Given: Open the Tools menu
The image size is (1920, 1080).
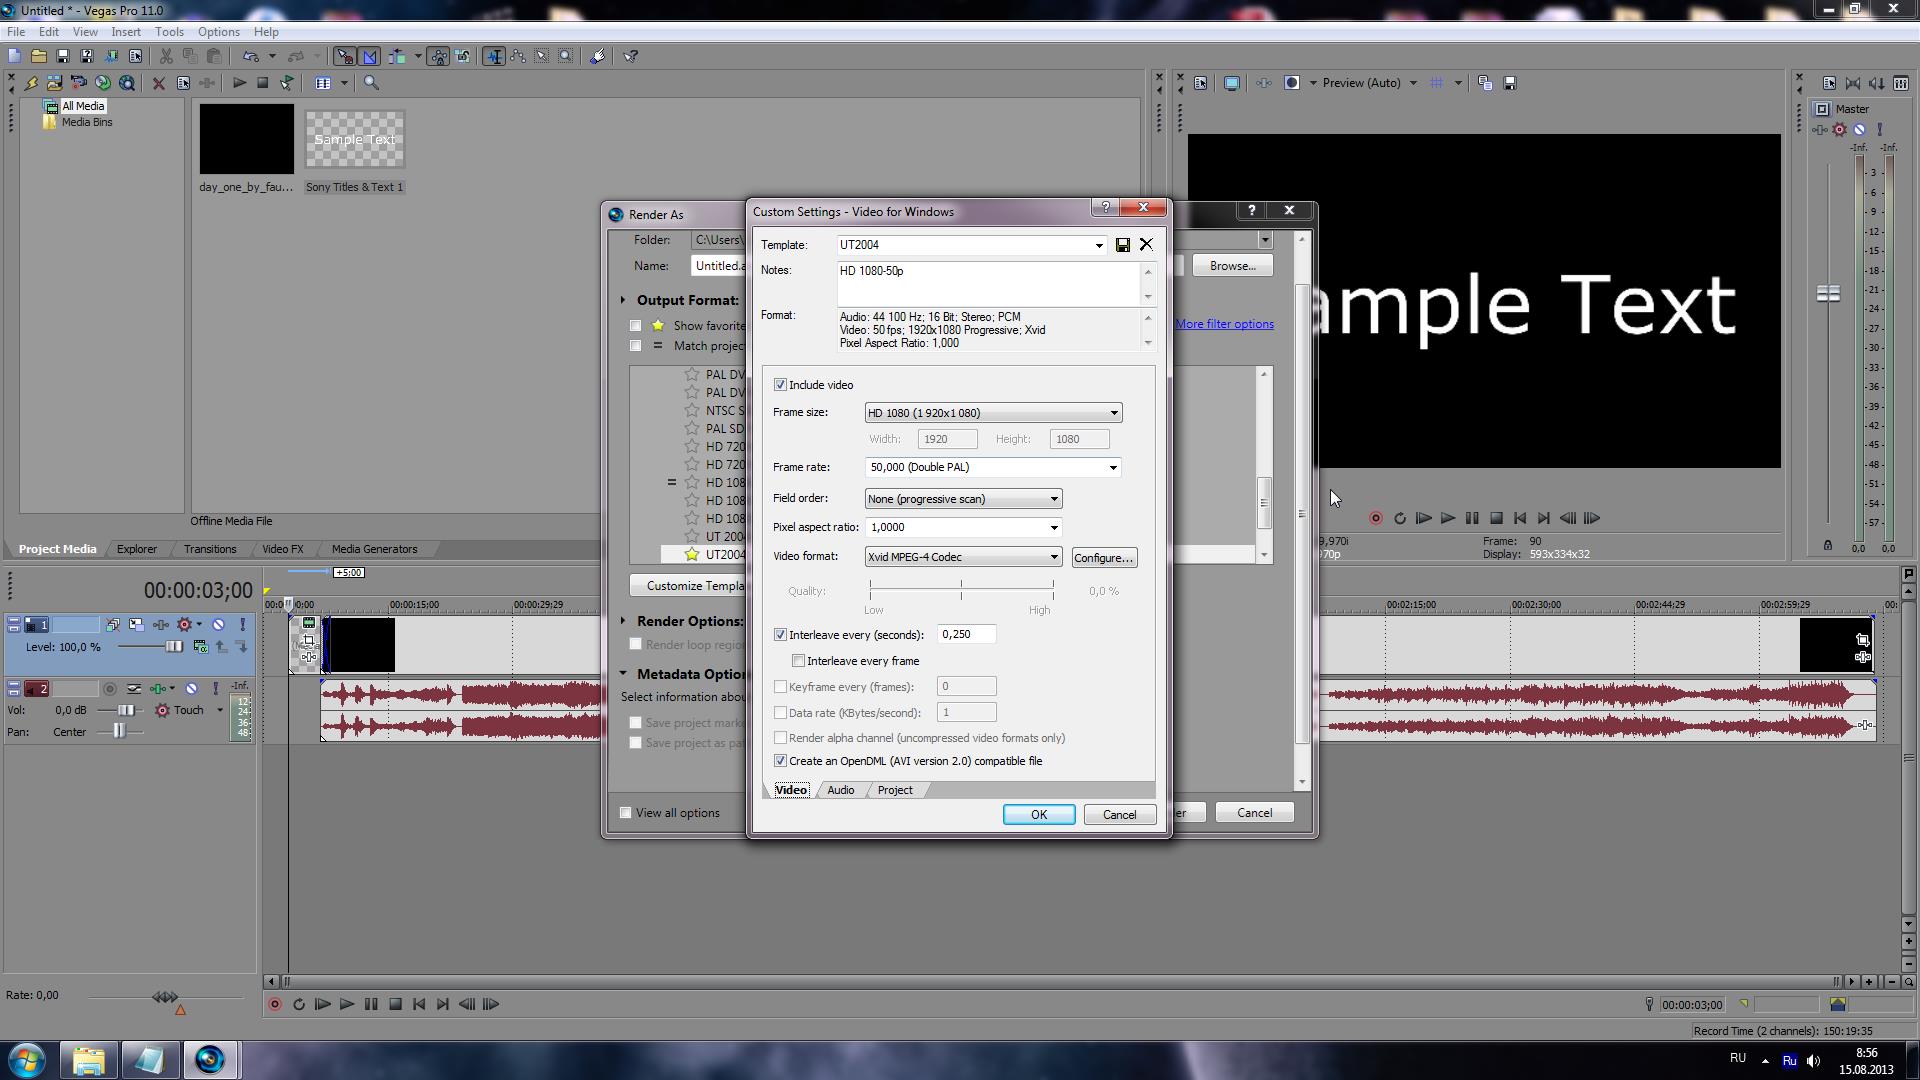Looking at the screenshot, I should (x=168, y=32).
